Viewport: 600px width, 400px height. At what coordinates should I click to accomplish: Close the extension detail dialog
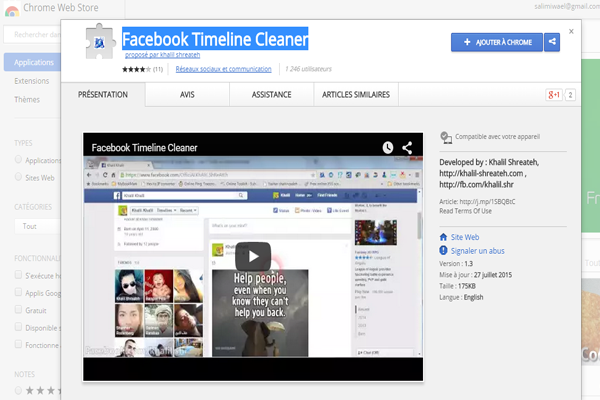coord(571,31)
